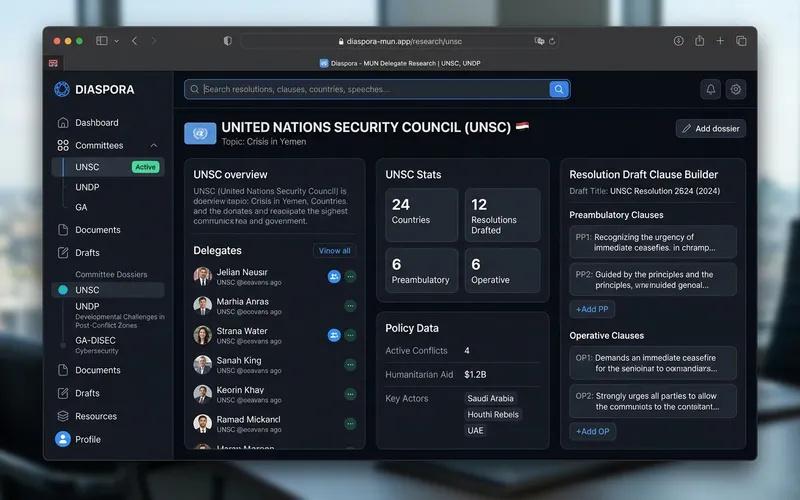Open the upper Documents page icon

coord(63,230)
